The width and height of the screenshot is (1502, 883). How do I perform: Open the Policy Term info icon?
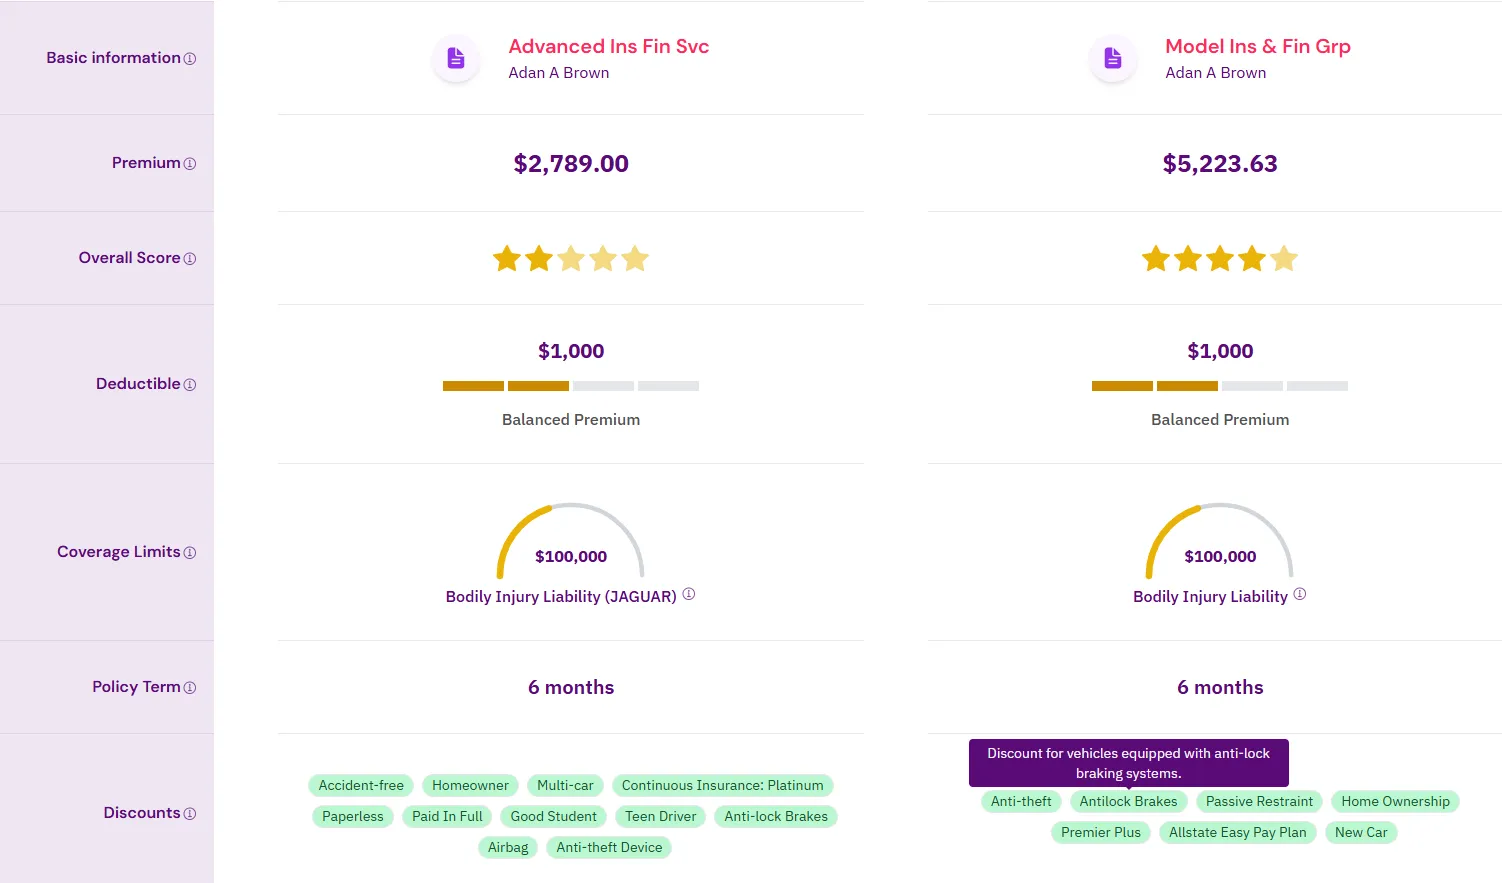tap(188, 687)
